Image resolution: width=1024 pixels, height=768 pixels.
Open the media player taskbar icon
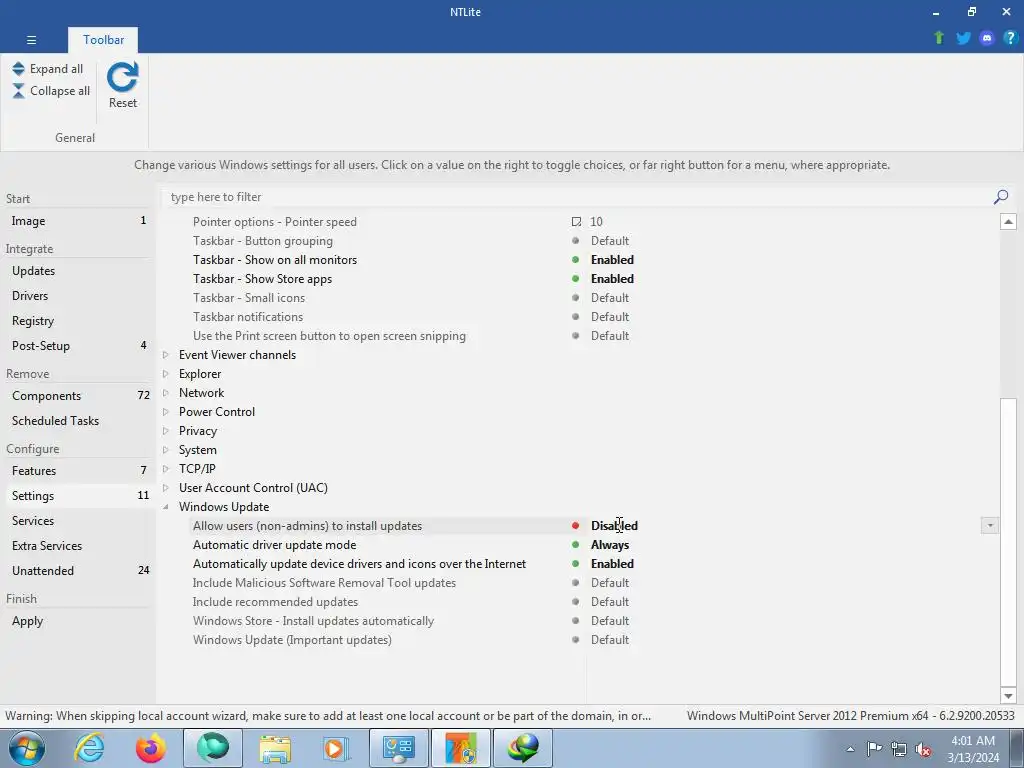pos(336,748)
